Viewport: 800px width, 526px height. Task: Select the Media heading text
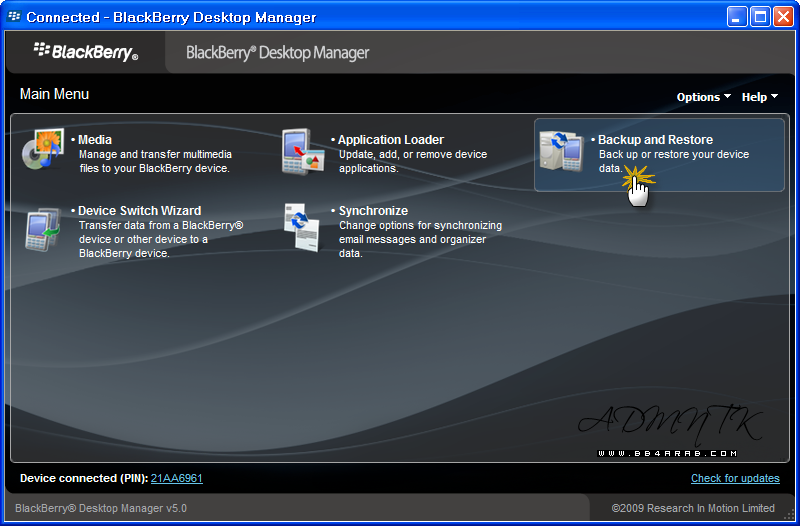coord(95,140)
